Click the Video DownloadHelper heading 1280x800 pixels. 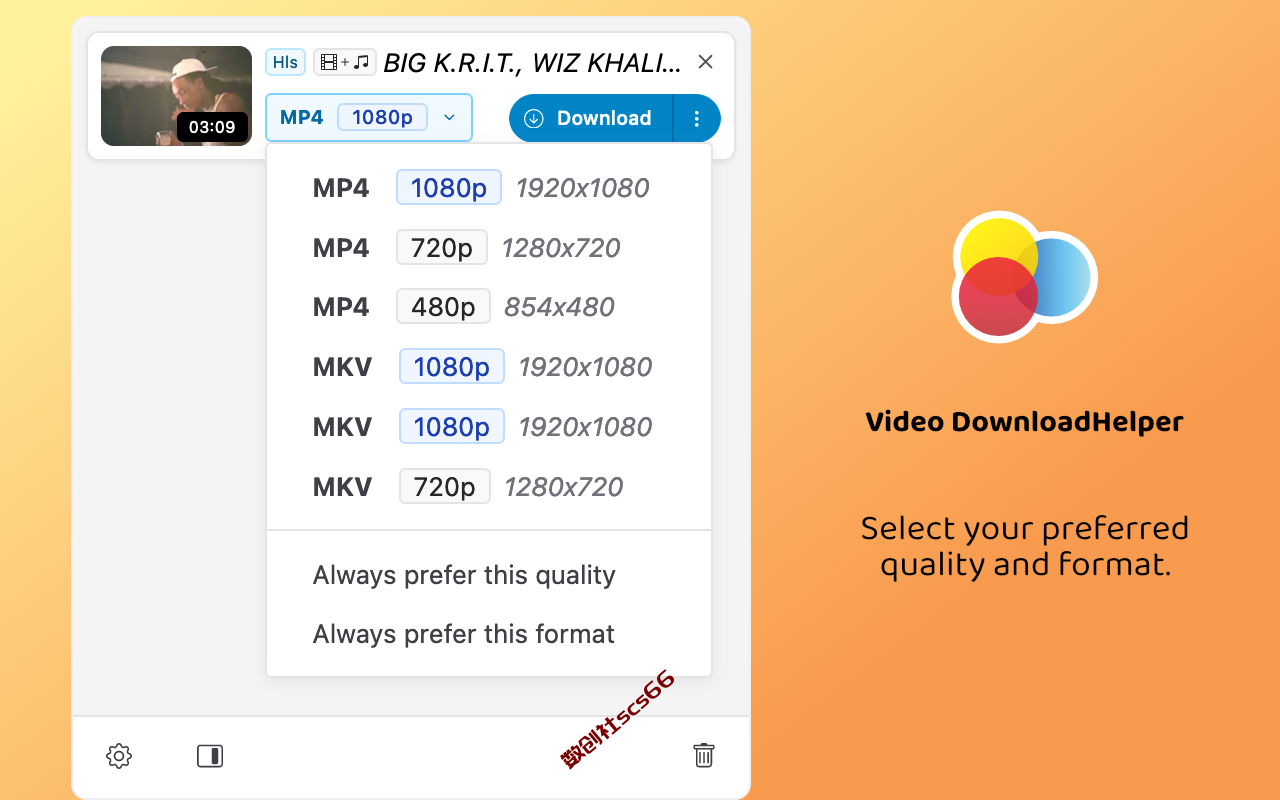[x=1025, y=422]
